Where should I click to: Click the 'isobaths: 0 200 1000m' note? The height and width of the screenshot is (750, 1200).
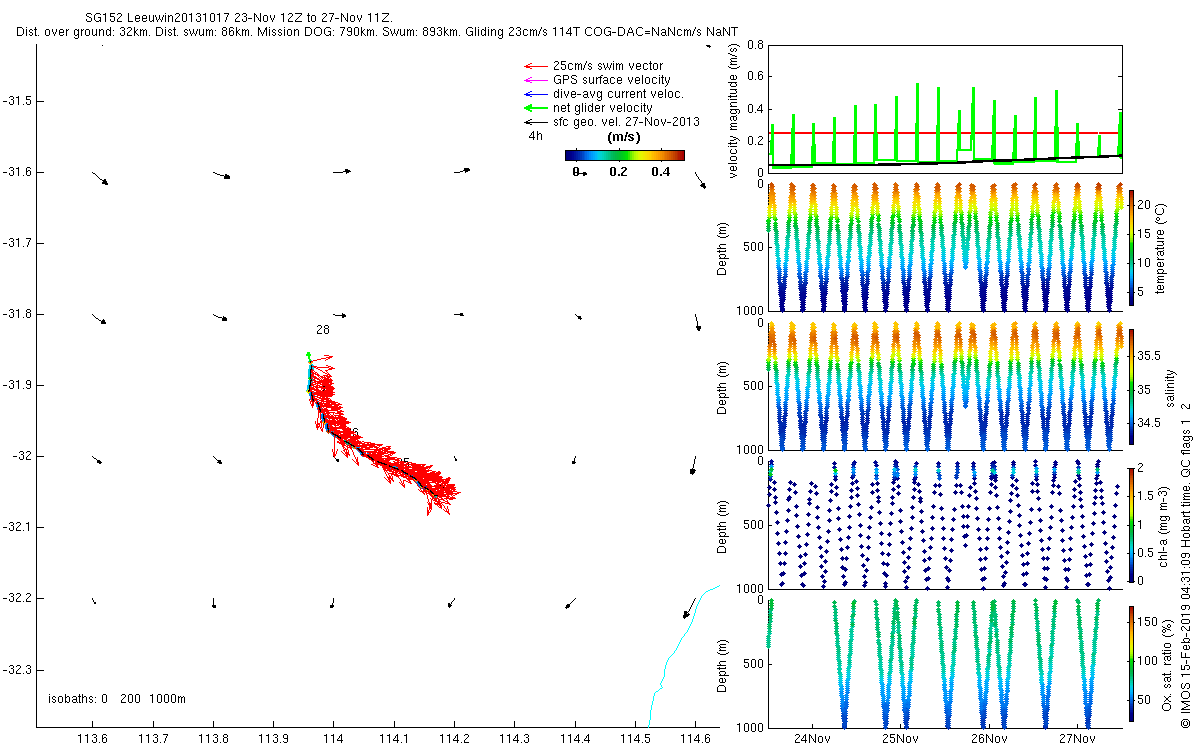tap(117, 699)
